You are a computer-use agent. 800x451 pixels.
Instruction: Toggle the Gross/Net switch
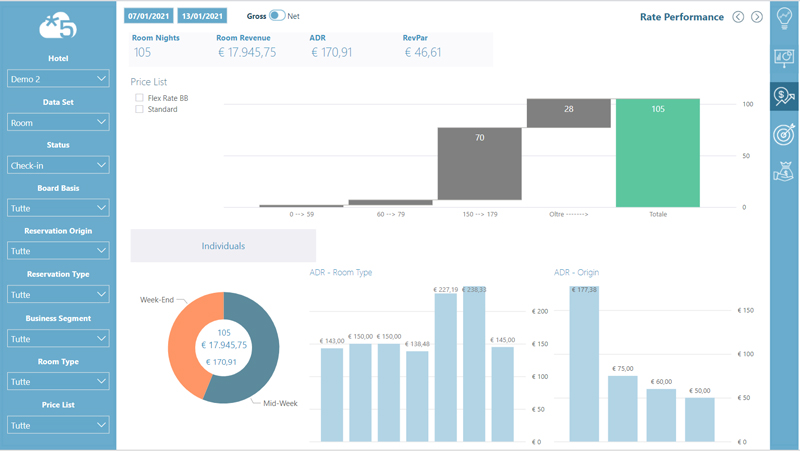(x=277, y=15)
